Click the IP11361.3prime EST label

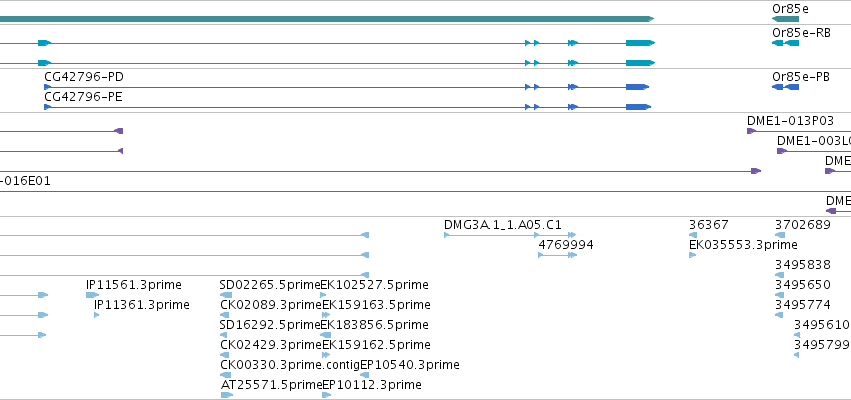[142, 305]
